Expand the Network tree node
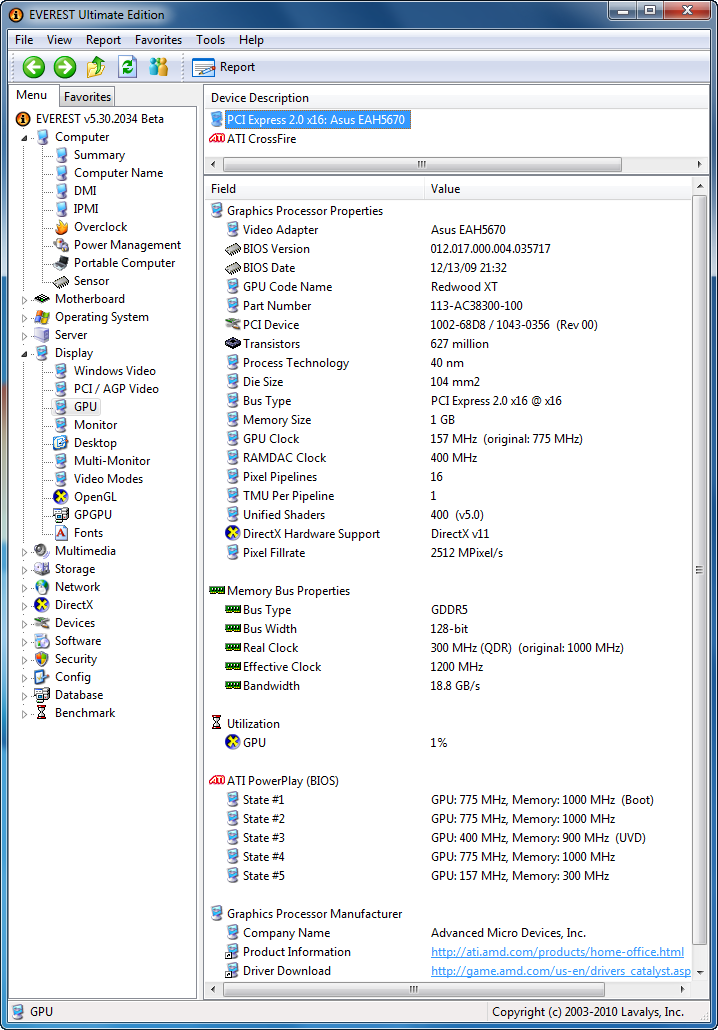 (x=24, y=588)
